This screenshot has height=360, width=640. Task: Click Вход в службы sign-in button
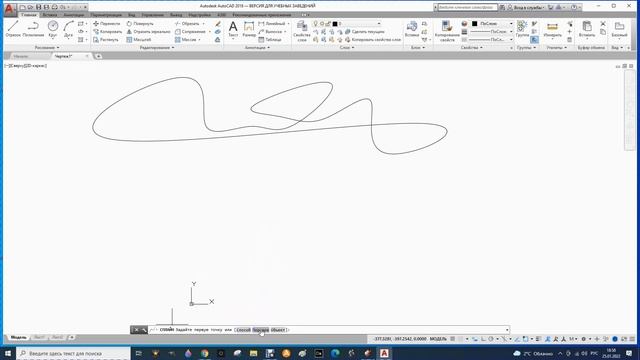(527, 7)
